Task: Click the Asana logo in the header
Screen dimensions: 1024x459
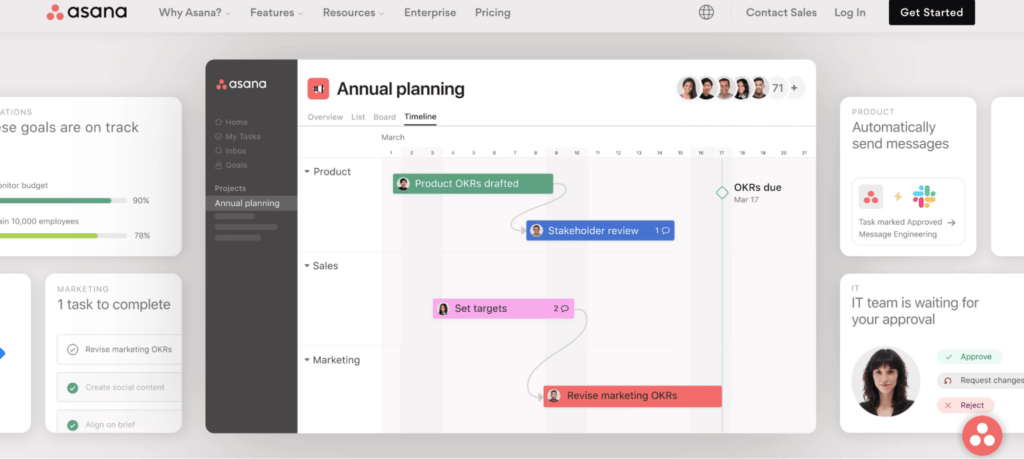Action: [x=87, y=12]
